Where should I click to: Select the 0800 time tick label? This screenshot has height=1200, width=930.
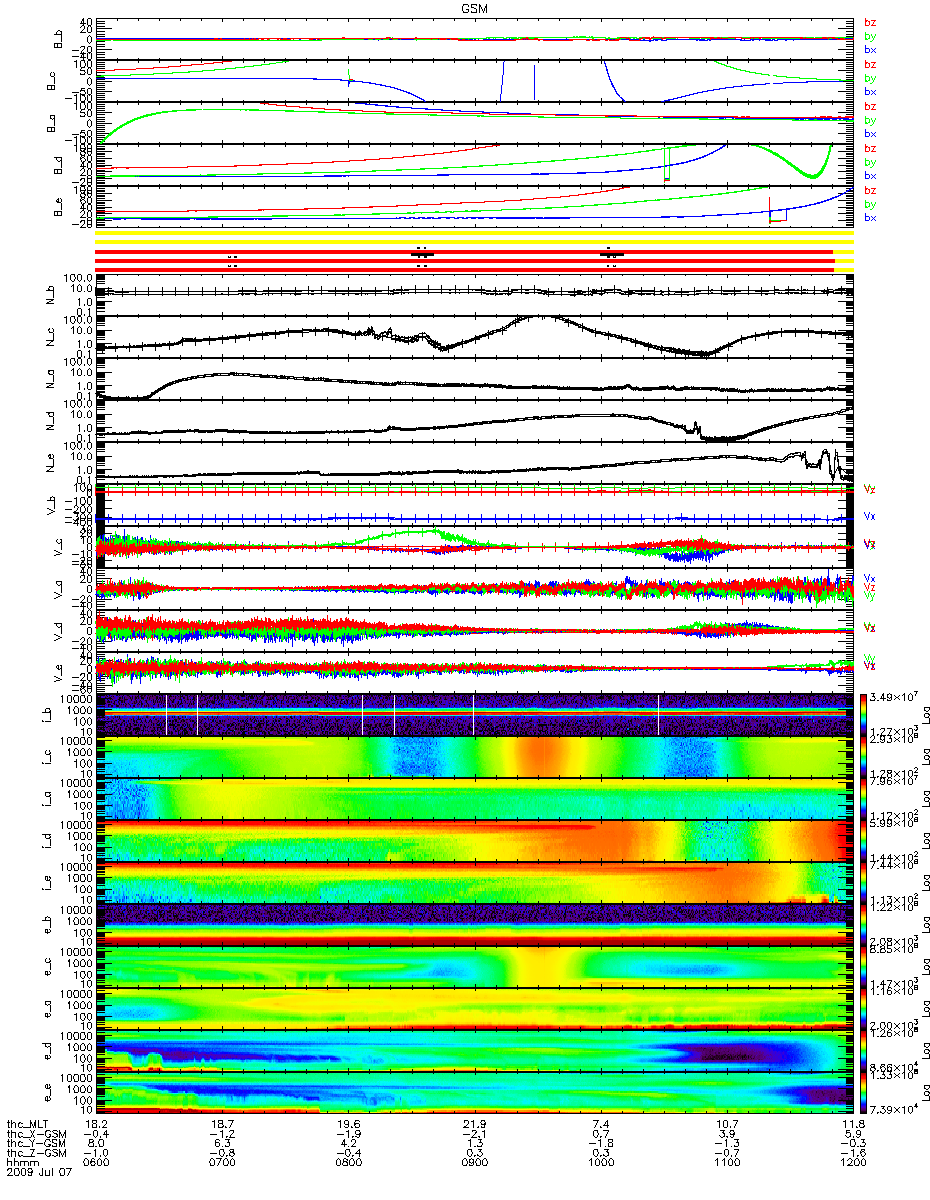point(348,1164)
